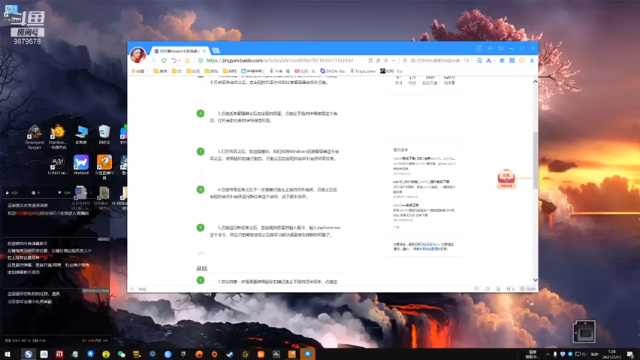The height and width of the screenshot is (360, 640).
Task: Bookmark this page with the star icon
Action: (x=386, y=60)
